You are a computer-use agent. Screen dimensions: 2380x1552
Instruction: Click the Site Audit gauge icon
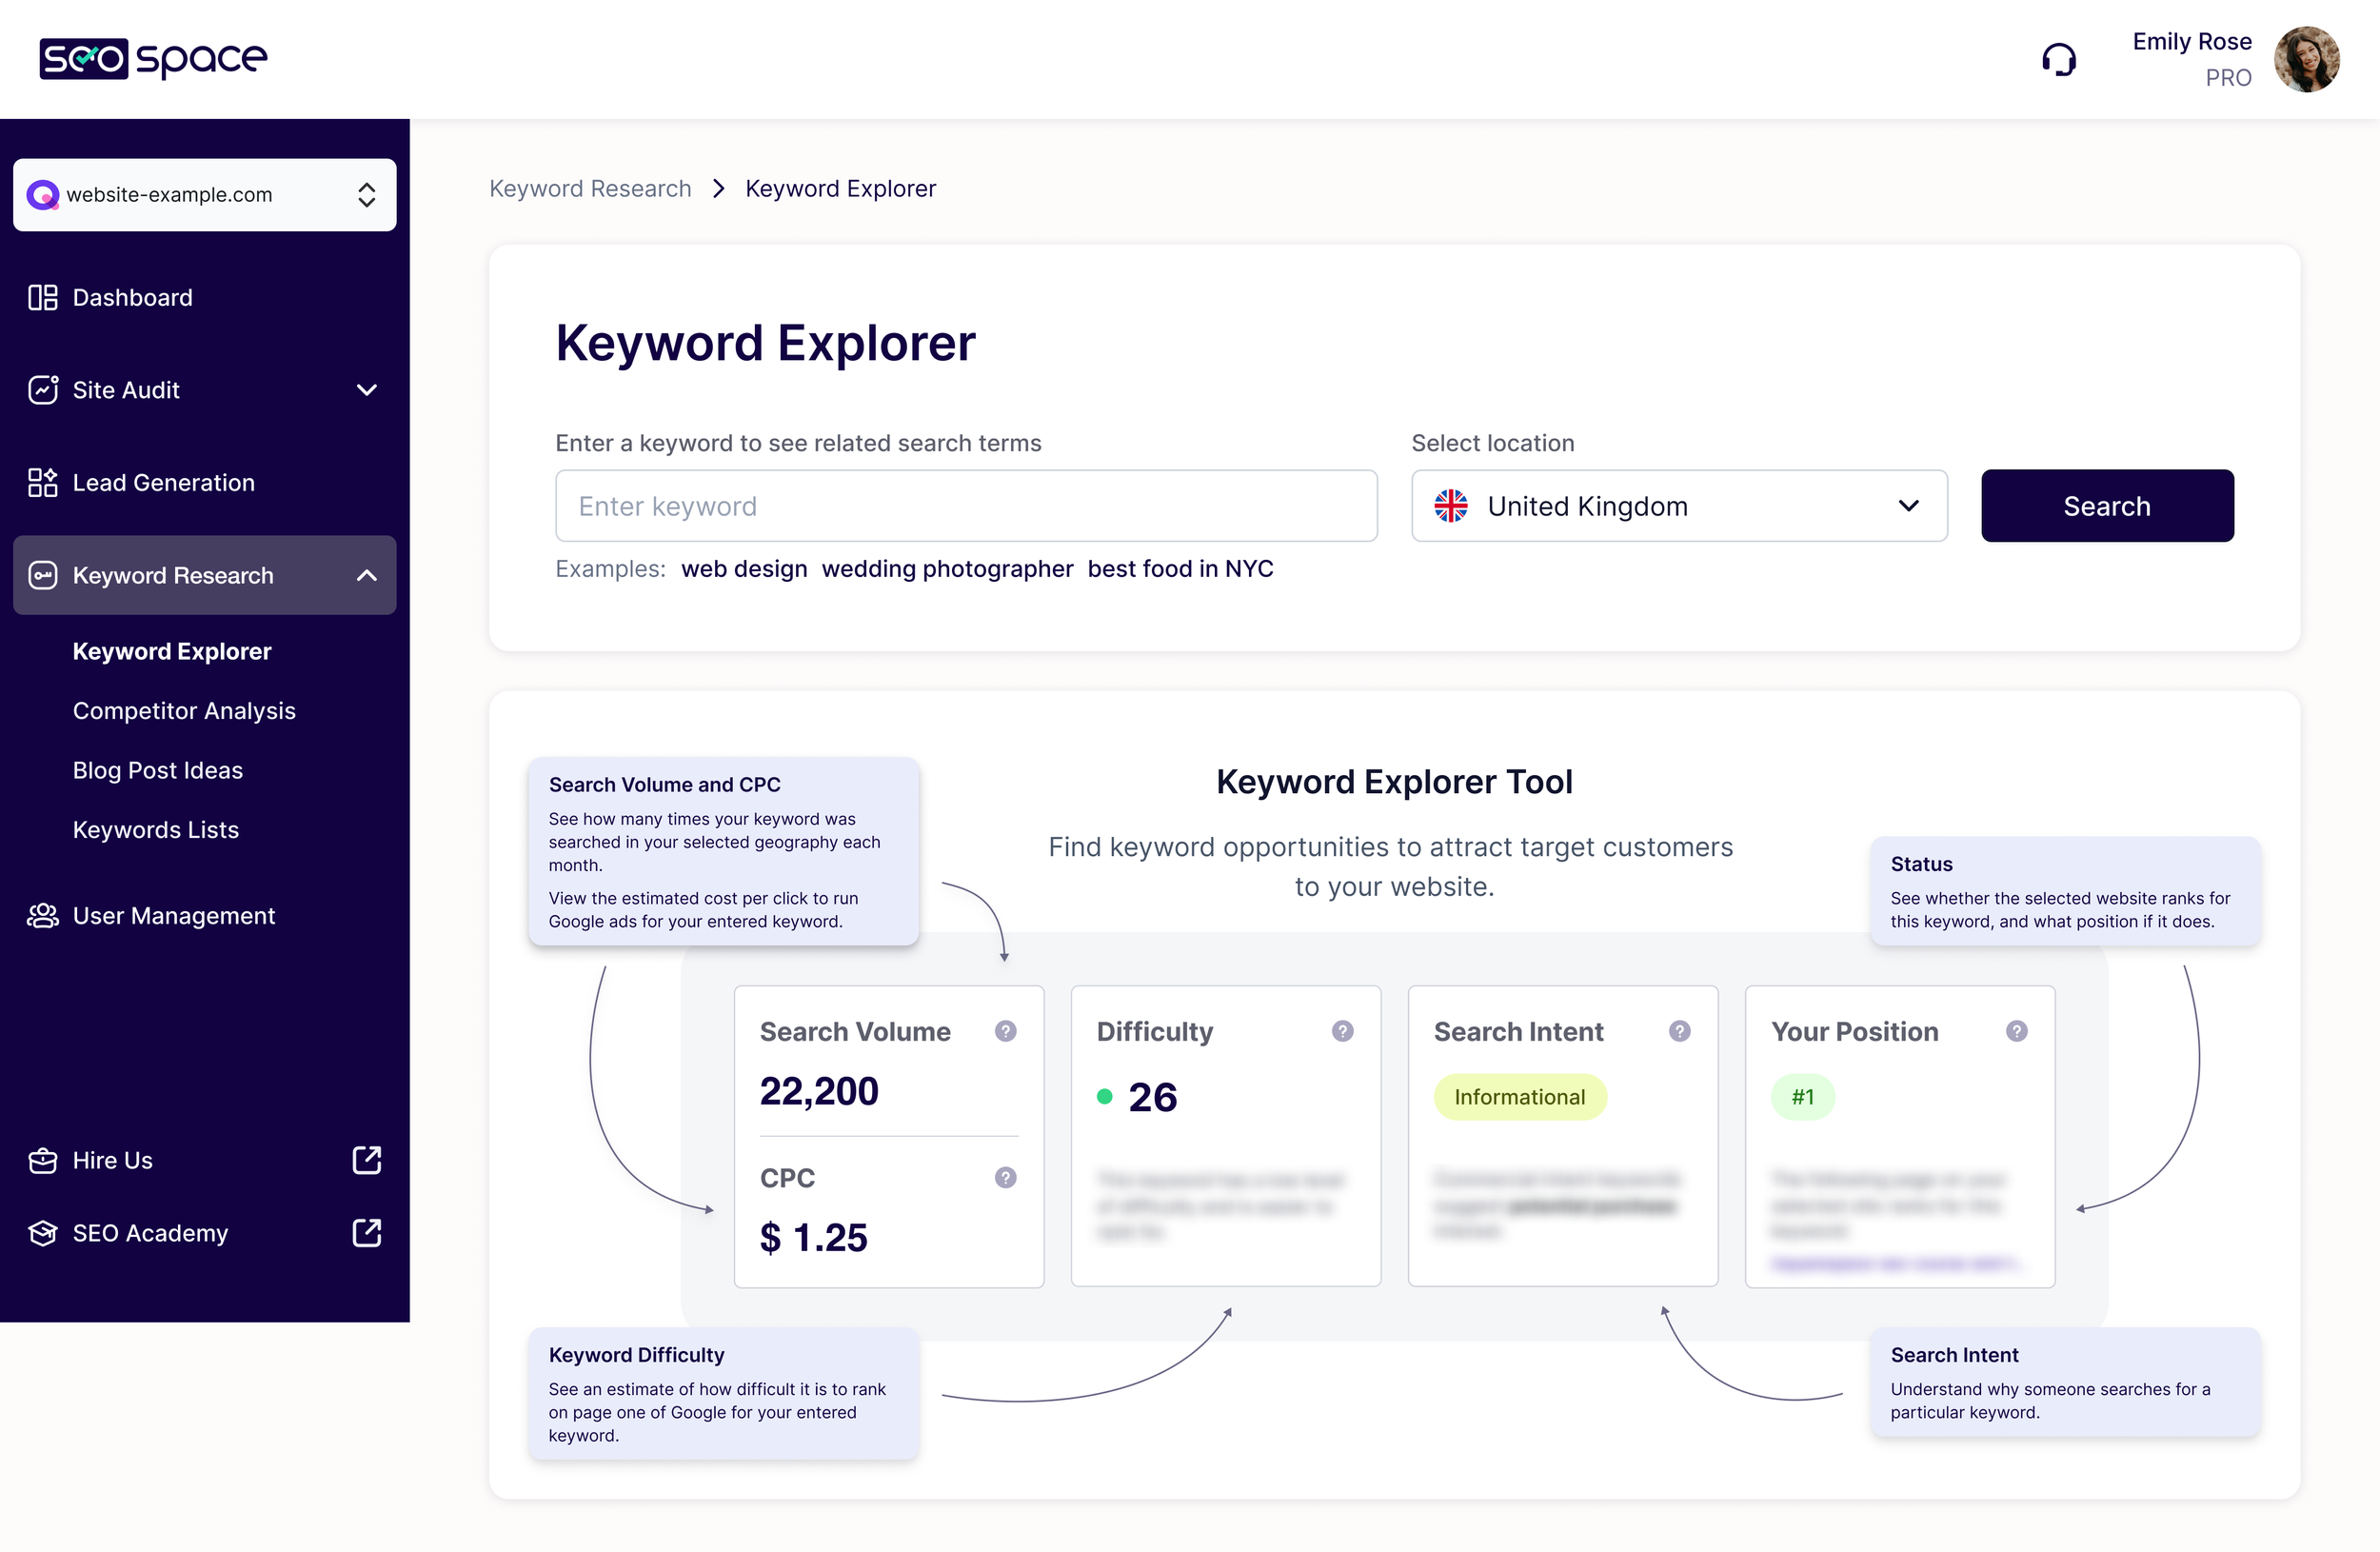pyautogui.click(x=42, y=390)
